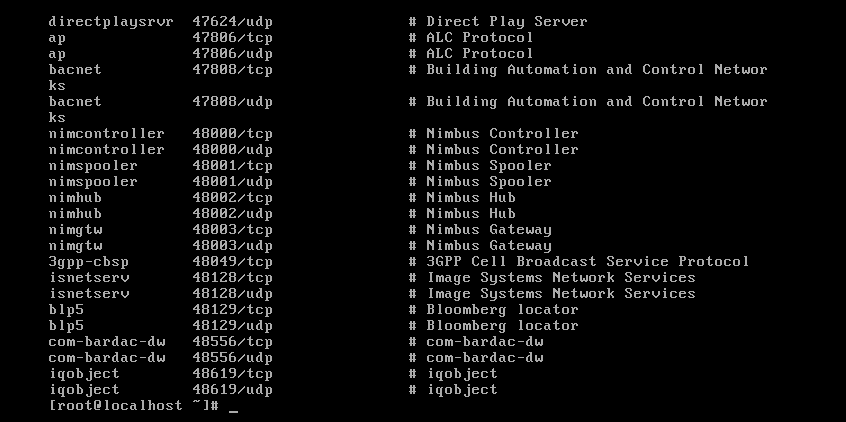Click the ALC Protocol tcp comment

(x=480, y=38)
